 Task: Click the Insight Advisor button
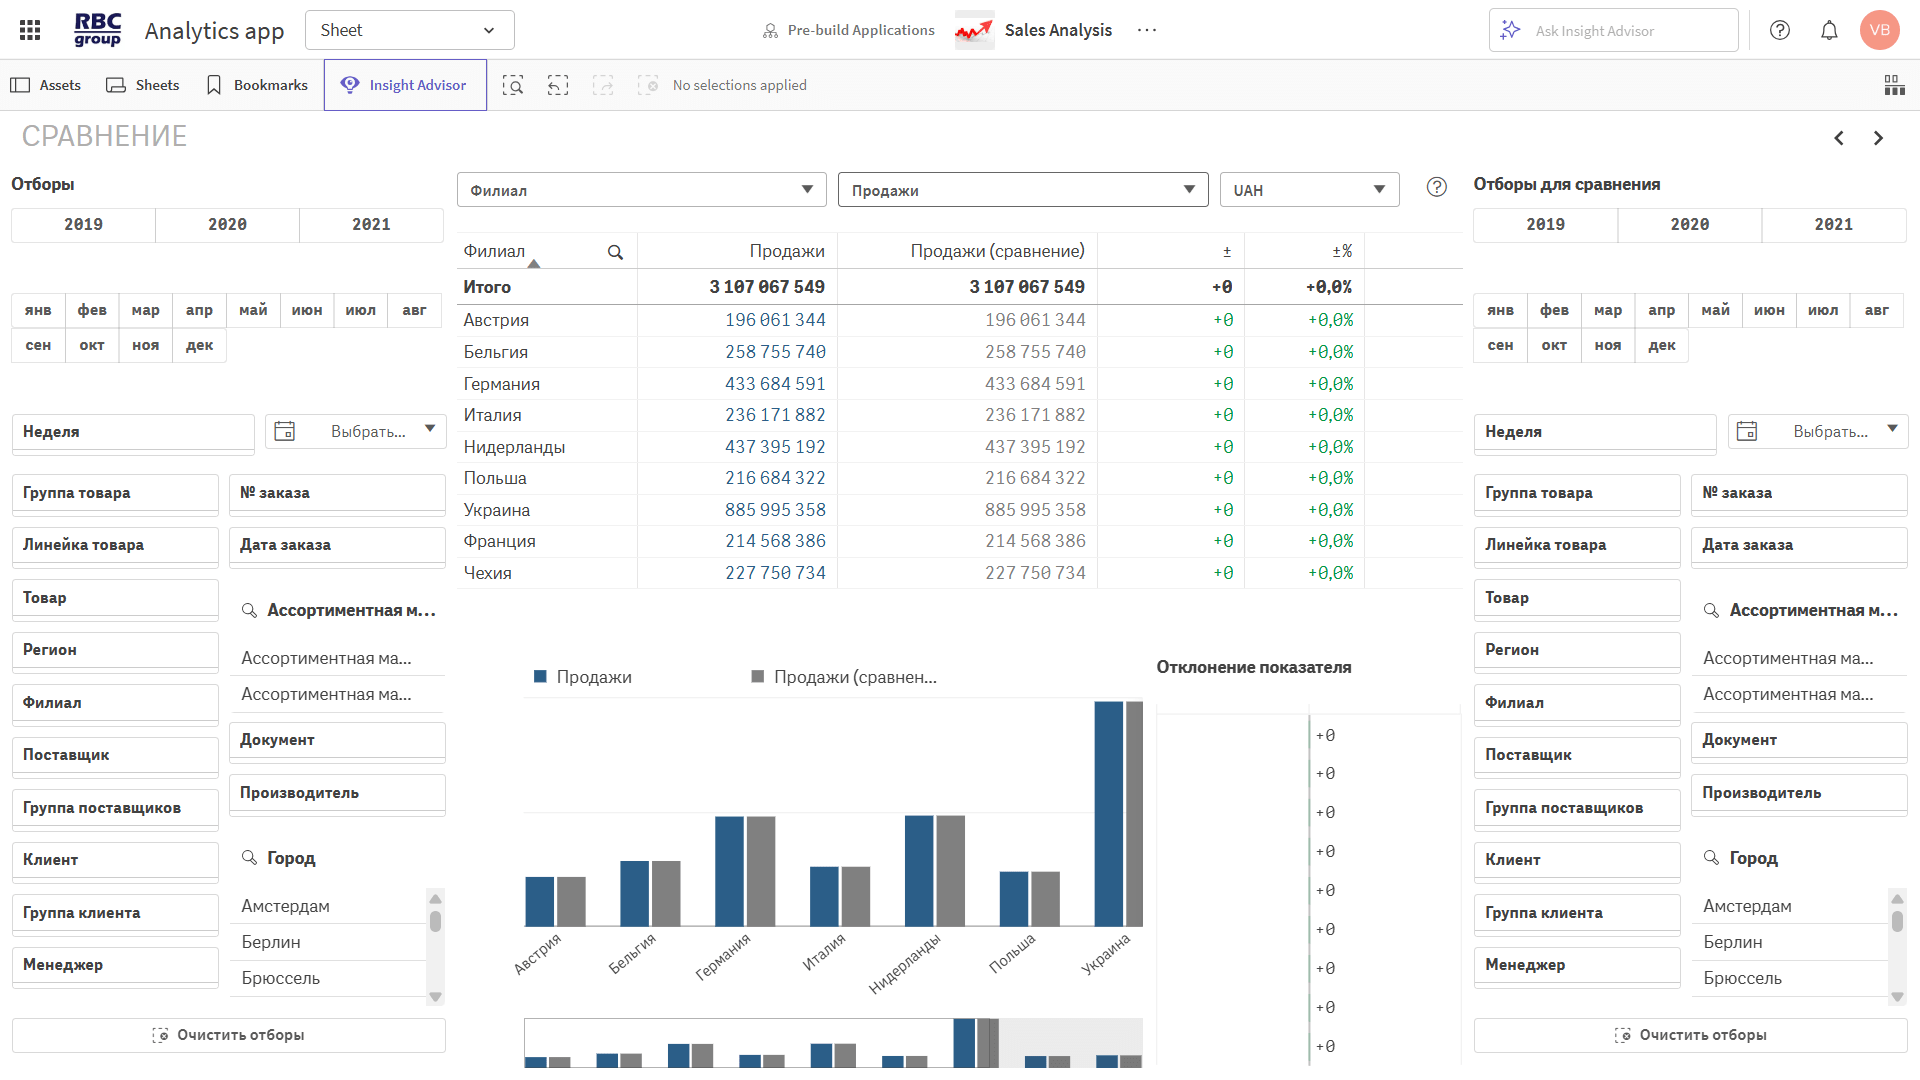click(405, 85)
